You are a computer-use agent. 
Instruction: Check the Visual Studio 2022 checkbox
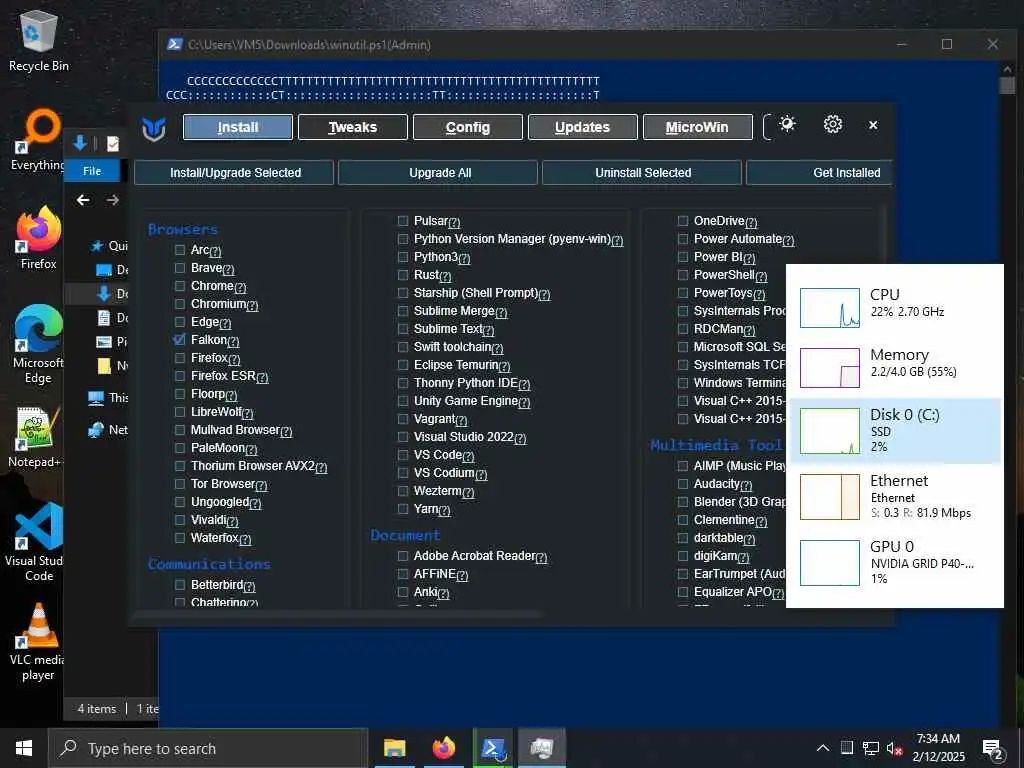[403, 437]
